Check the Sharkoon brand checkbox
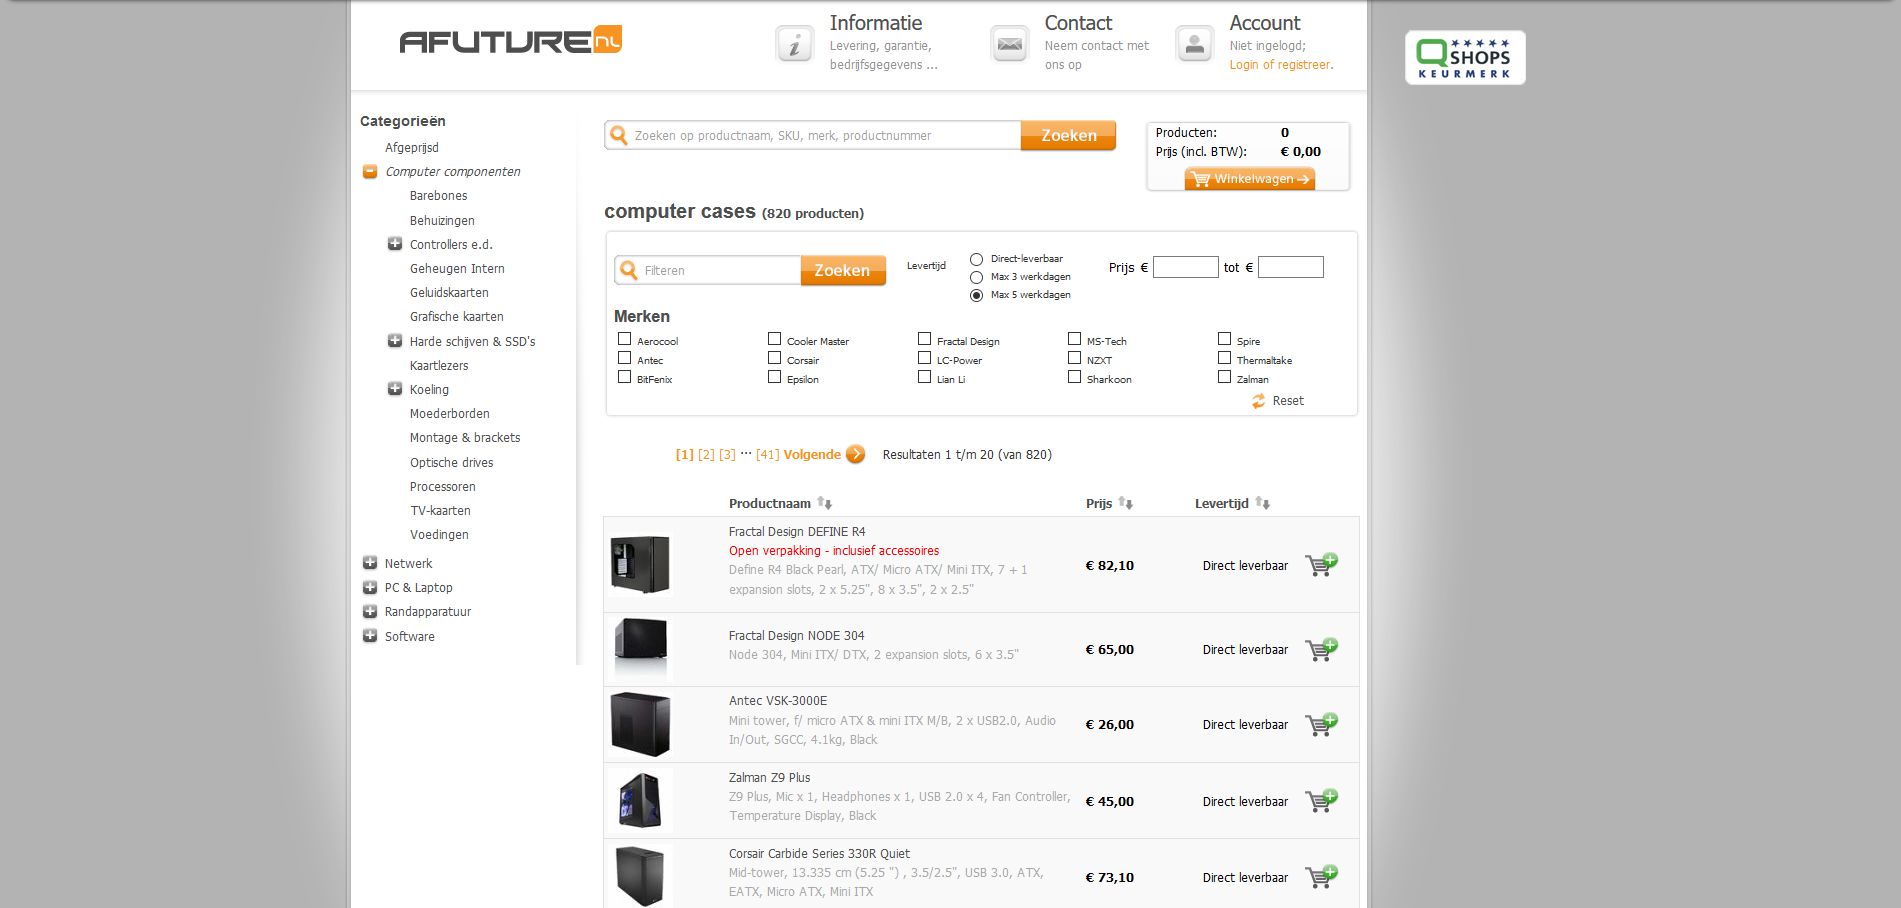This screenshot has height=908, width=1901. coord(1074,377)
